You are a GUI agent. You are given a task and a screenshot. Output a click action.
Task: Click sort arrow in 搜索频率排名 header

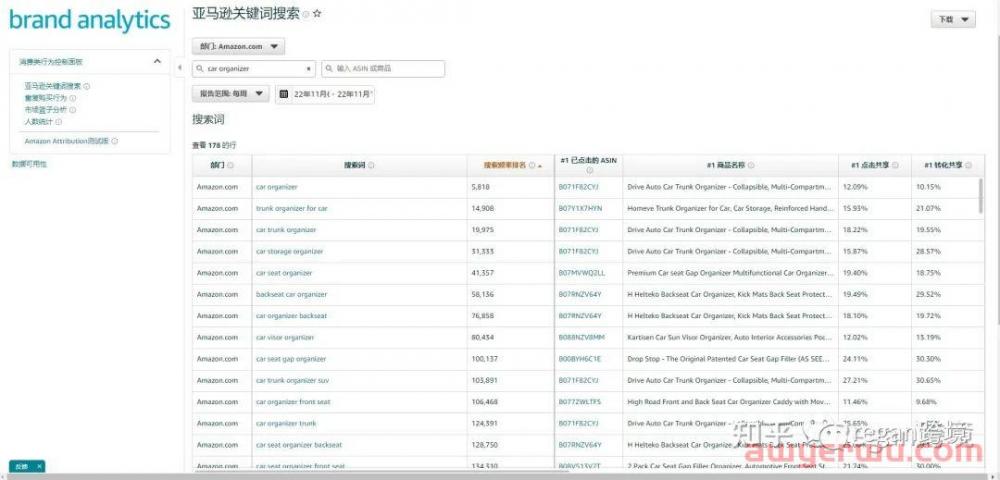[x=540, y=166]
